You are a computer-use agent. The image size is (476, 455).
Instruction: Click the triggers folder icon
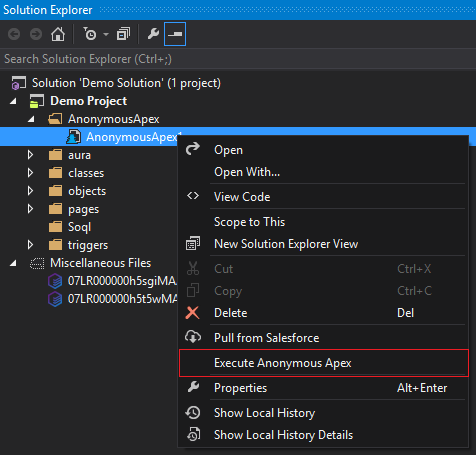pos(55,245)
